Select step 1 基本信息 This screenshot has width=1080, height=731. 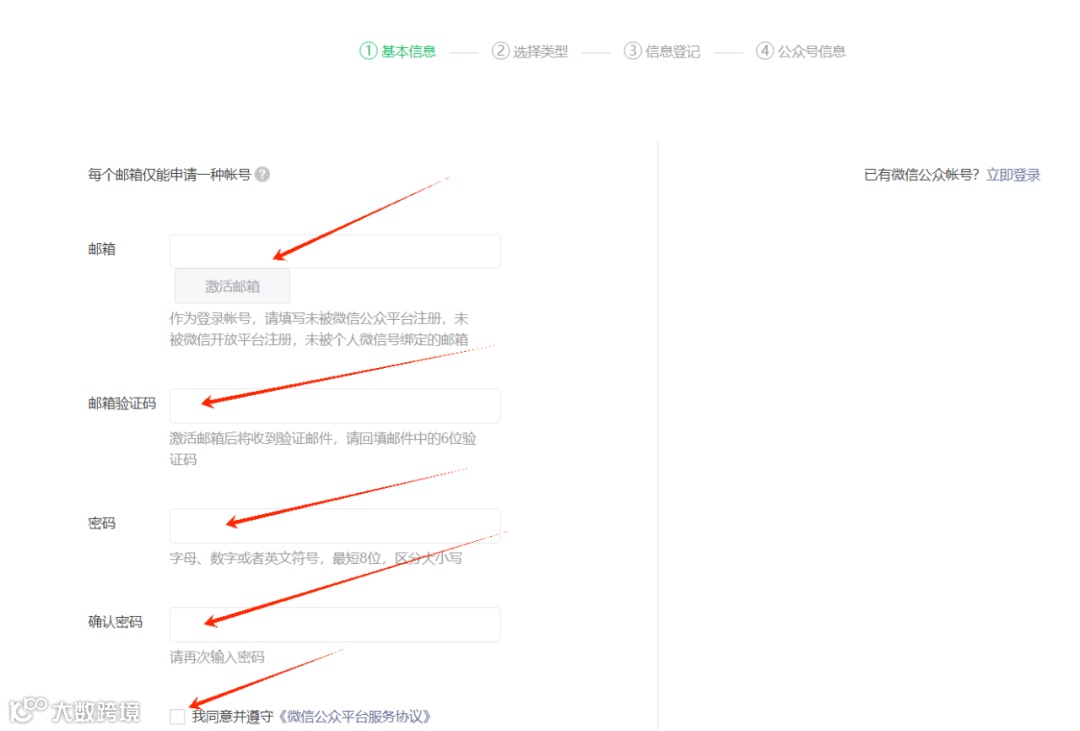point(398,51)
